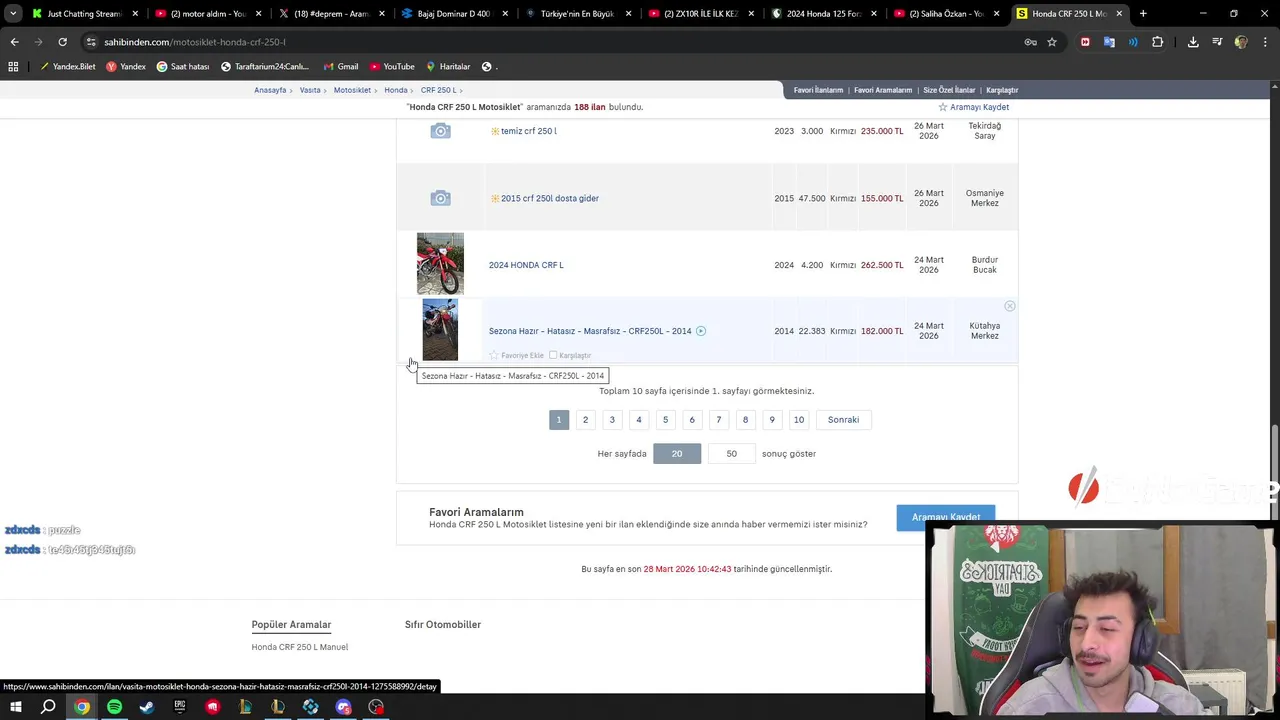Open Favori İlanlarım link
The height and width of the screenshot is (720, 1280).
818,90
